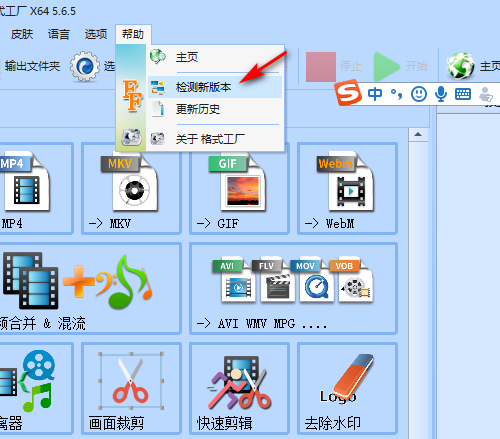Image resolution: width=500 pixels, height=439 pixels.
Task: Click the globe icon beside 主页 menu entry
Action: pos(157,57)
